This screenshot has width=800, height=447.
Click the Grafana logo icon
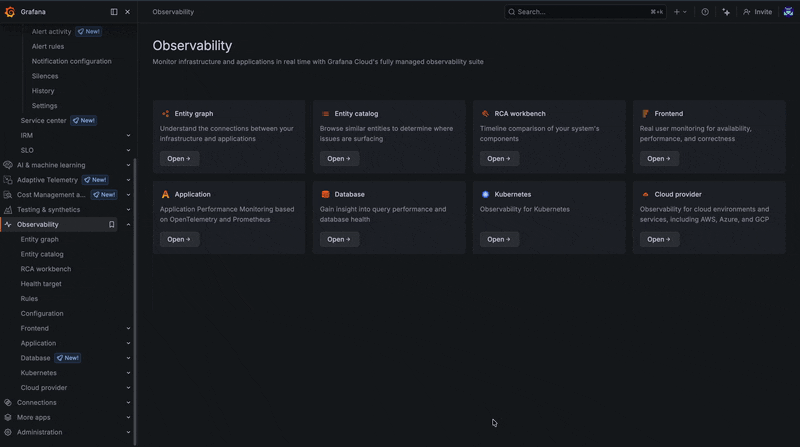10,12
